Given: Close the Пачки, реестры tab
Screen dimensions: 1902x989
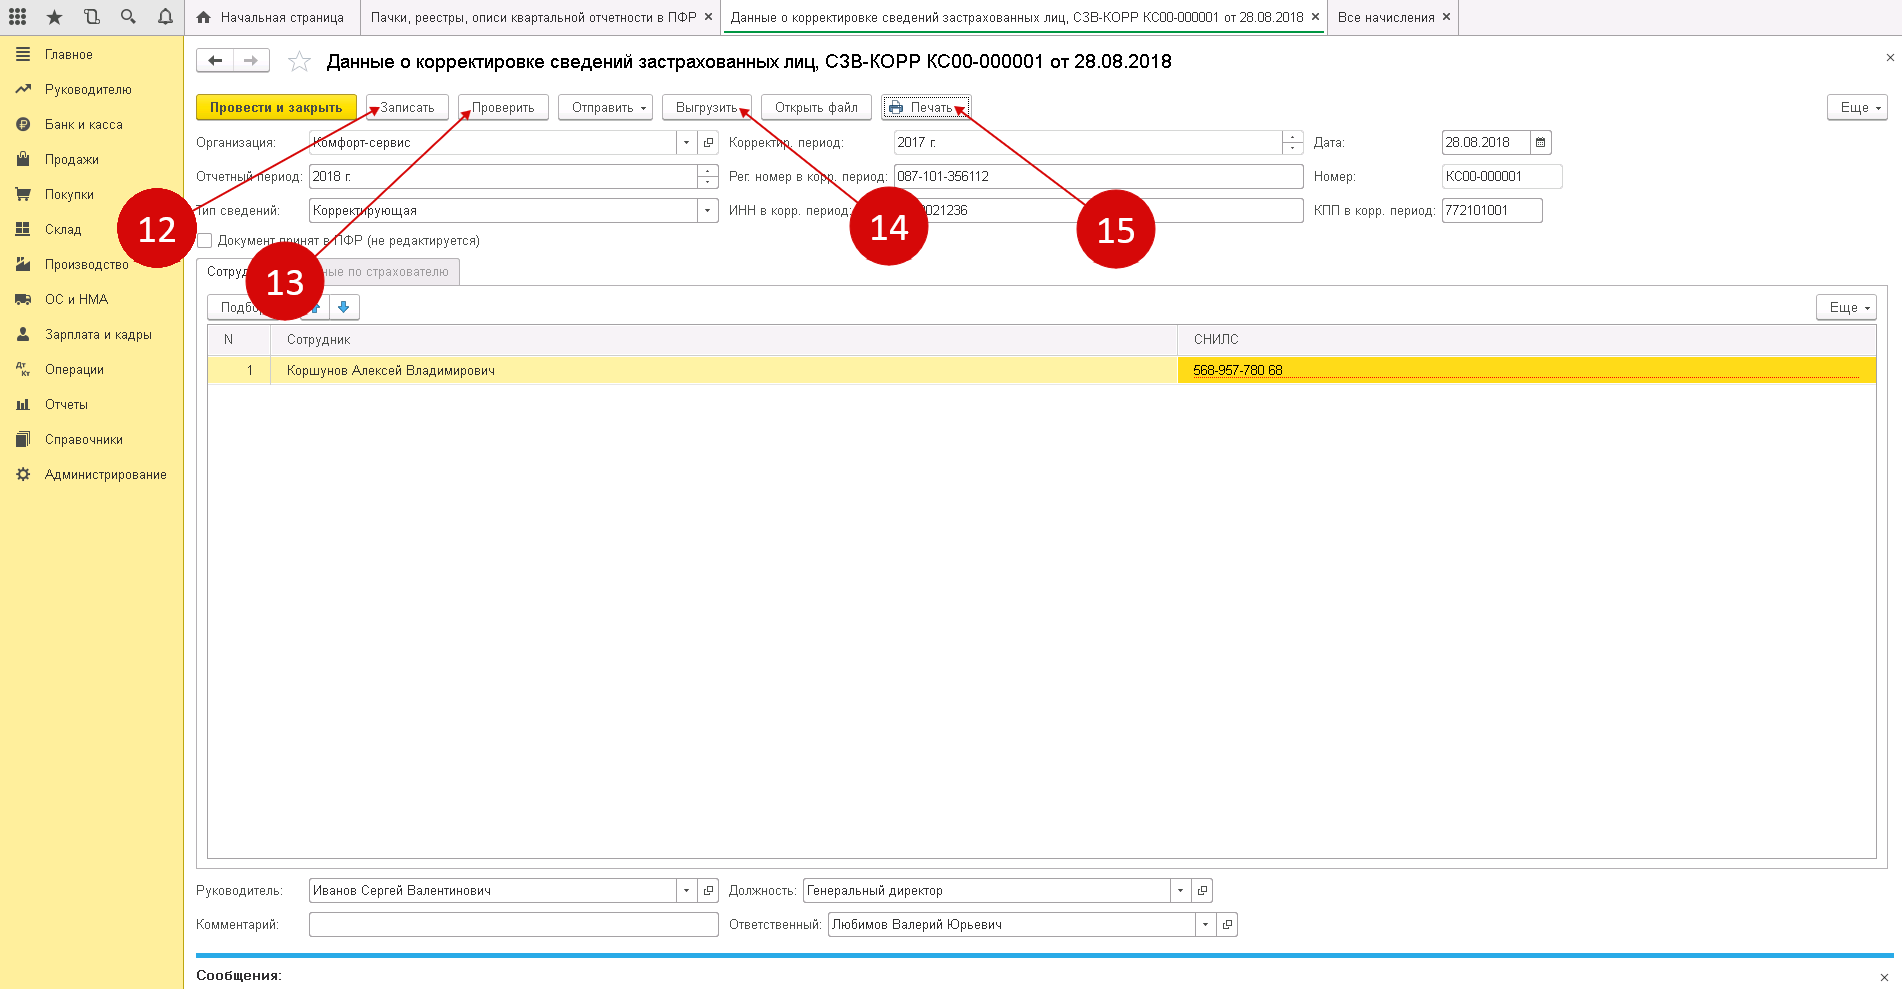Looking at the screenshot, I should [708, 17].
